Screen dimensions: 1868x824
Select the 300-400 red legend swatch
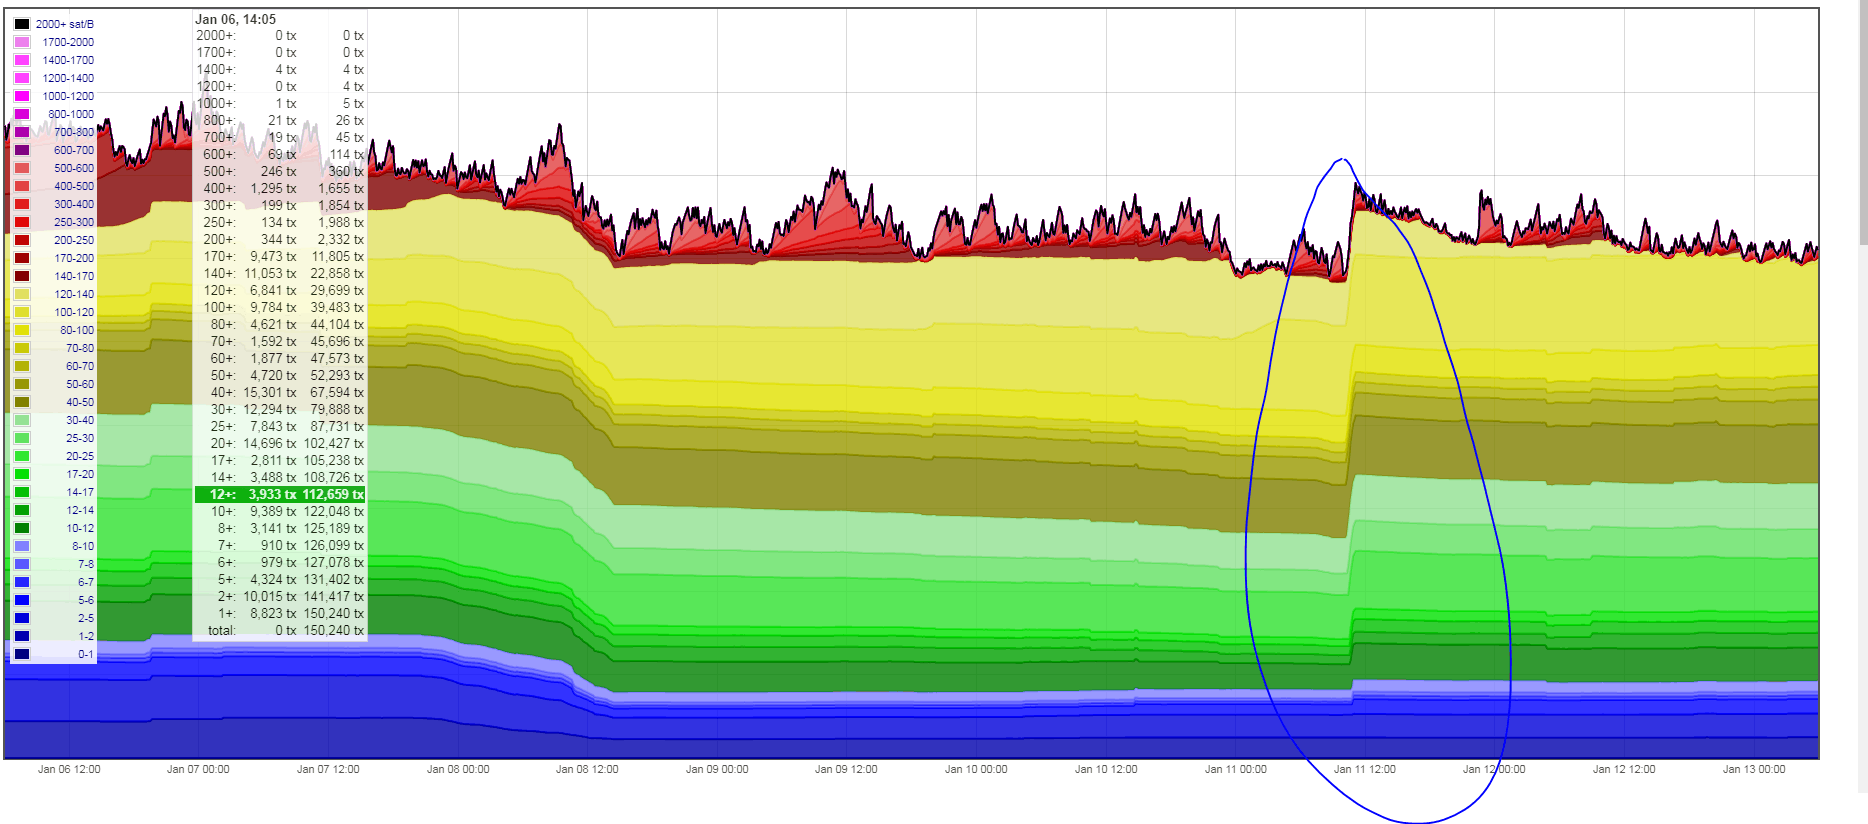click(22, 204)
